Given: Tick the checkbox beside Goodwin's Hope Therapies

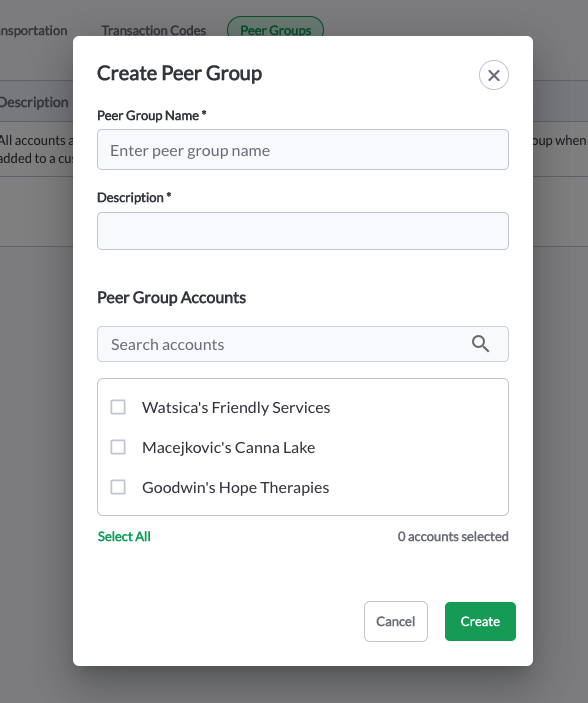Looking at the screenshot, I should tap(118, 487).
